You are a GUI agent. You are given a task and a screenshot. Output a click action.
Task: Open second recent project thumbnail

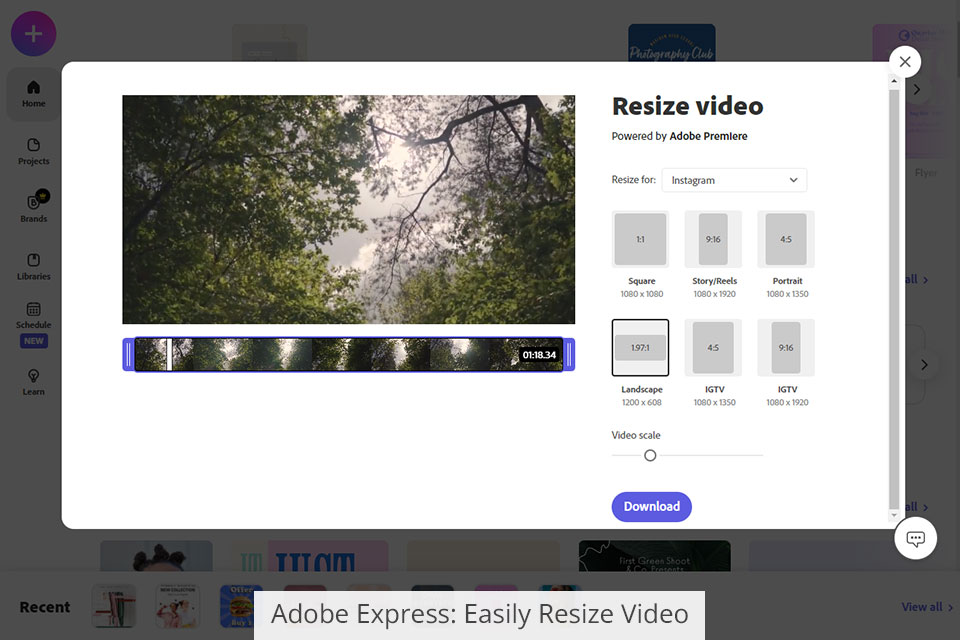pyautogui.click(x=178, y=606)
